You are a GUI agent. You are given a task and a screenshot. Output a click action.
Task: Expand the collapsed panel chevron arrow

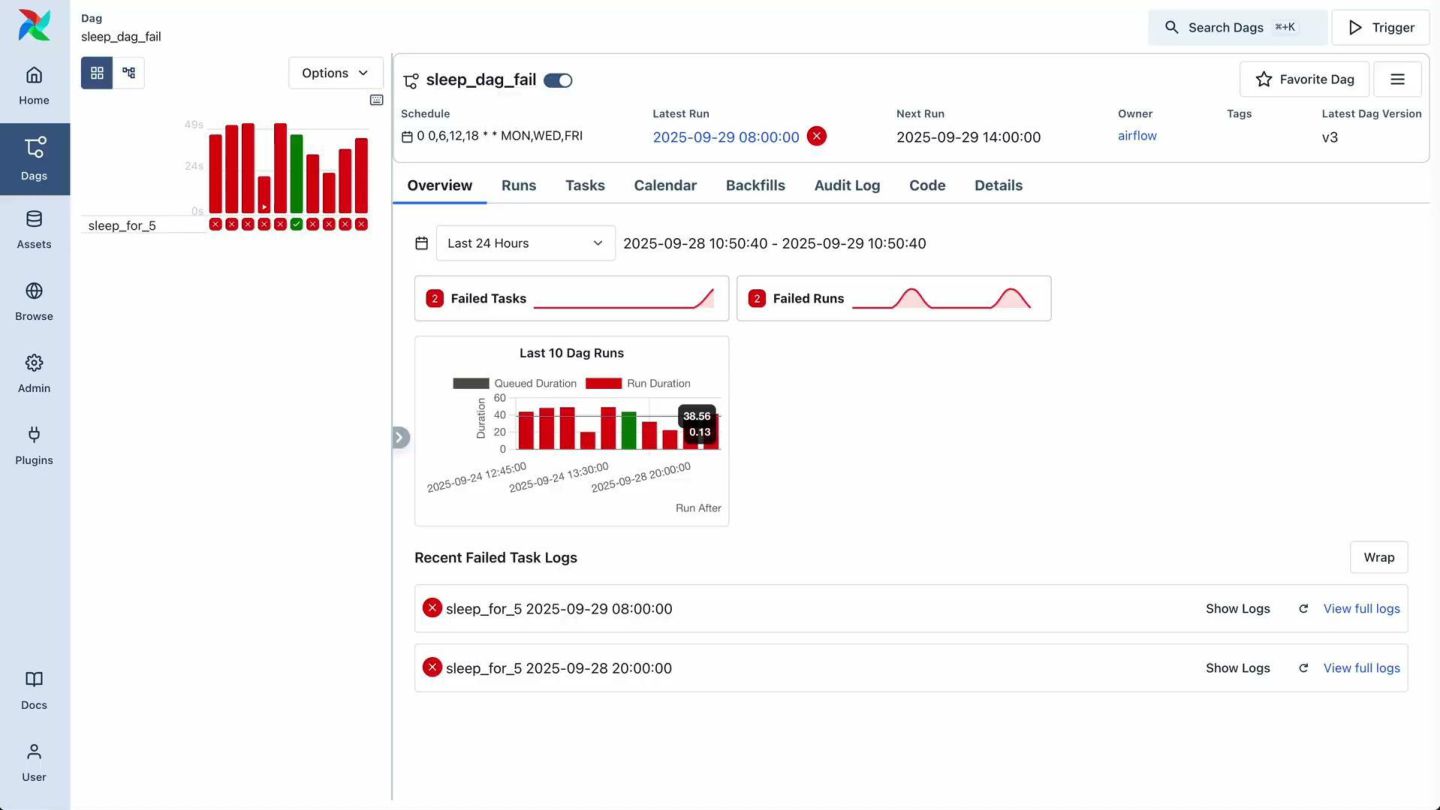[x=400, y=437]
